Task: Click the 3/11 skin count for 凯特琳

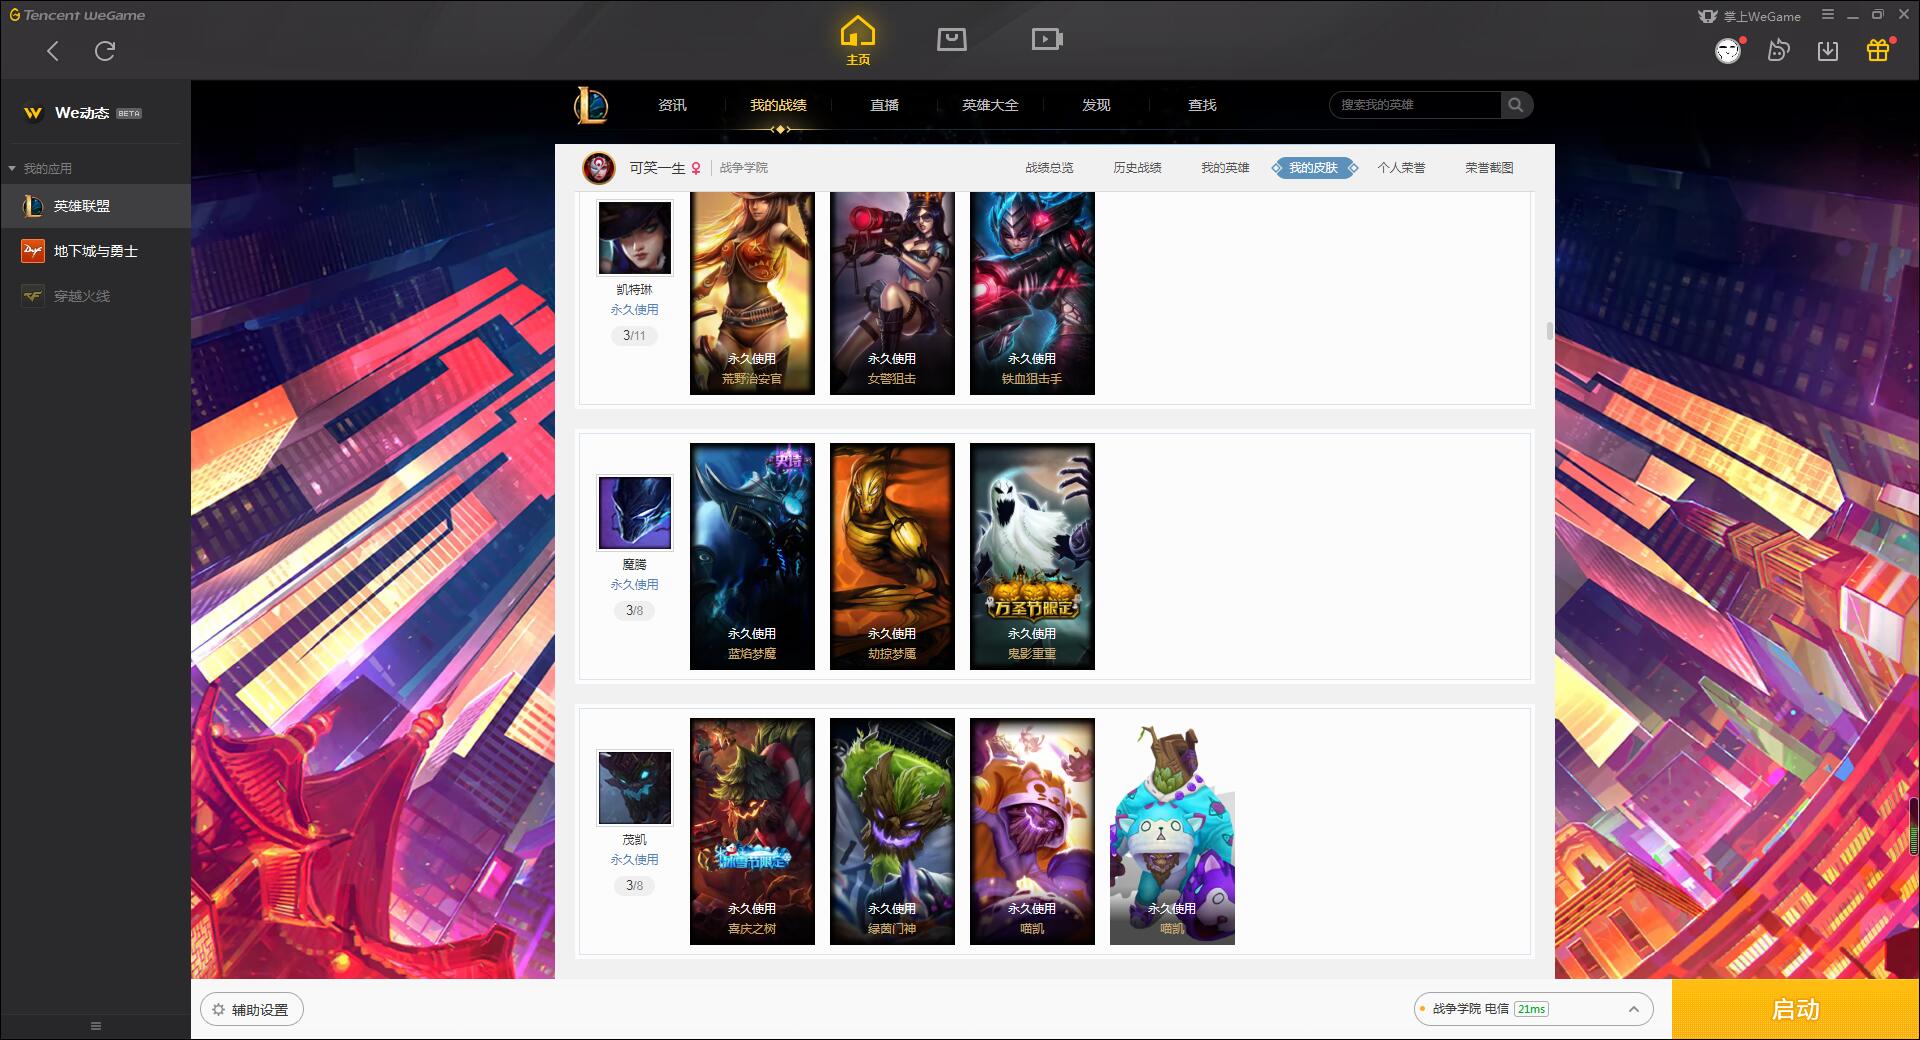Action: point(634,336)
